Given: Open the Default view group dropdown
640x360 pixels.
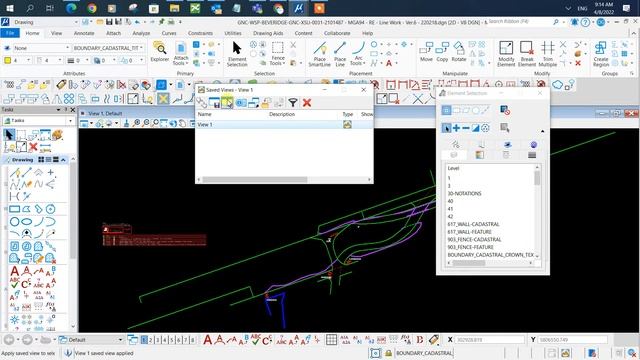Looking at the screenshot, I should pos(91,340).
